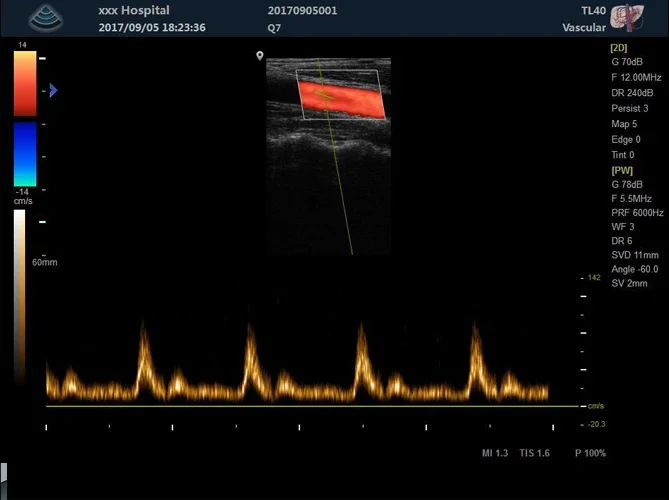Click the blue negative velocity color bar
The width and height of the screenshot is (669, 500).
(25, 153)
